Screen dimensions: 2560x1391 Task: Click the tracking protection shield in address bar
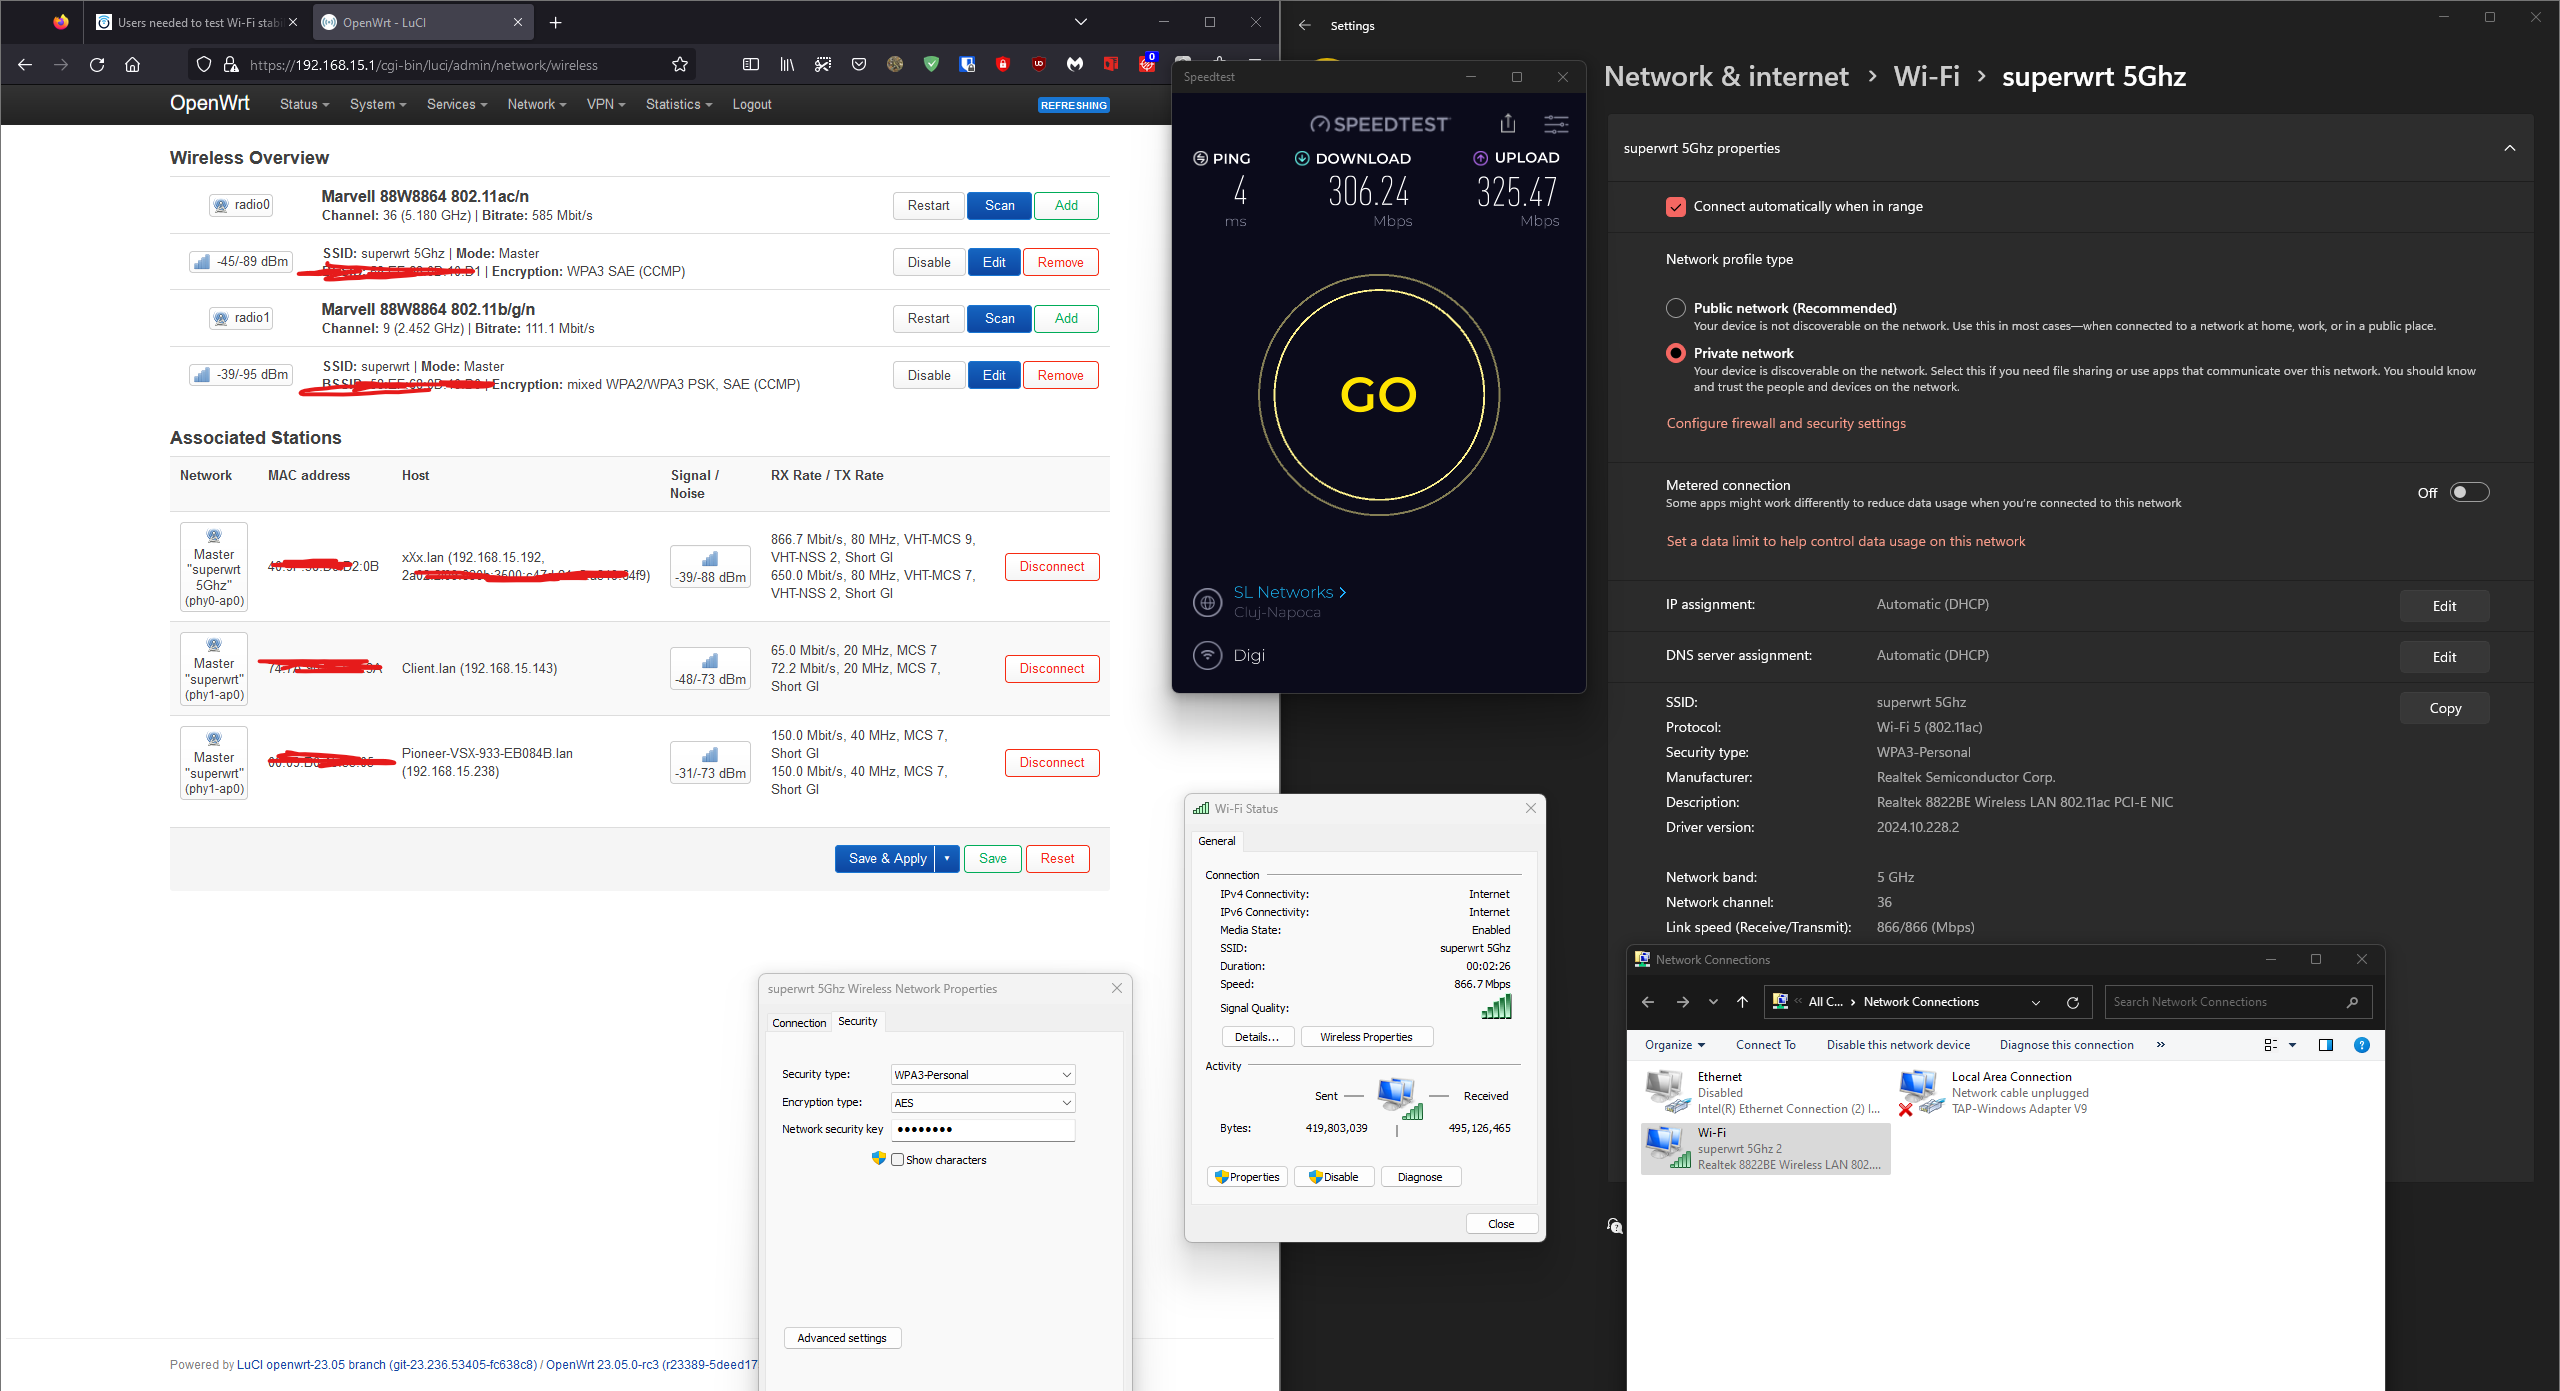204,65
